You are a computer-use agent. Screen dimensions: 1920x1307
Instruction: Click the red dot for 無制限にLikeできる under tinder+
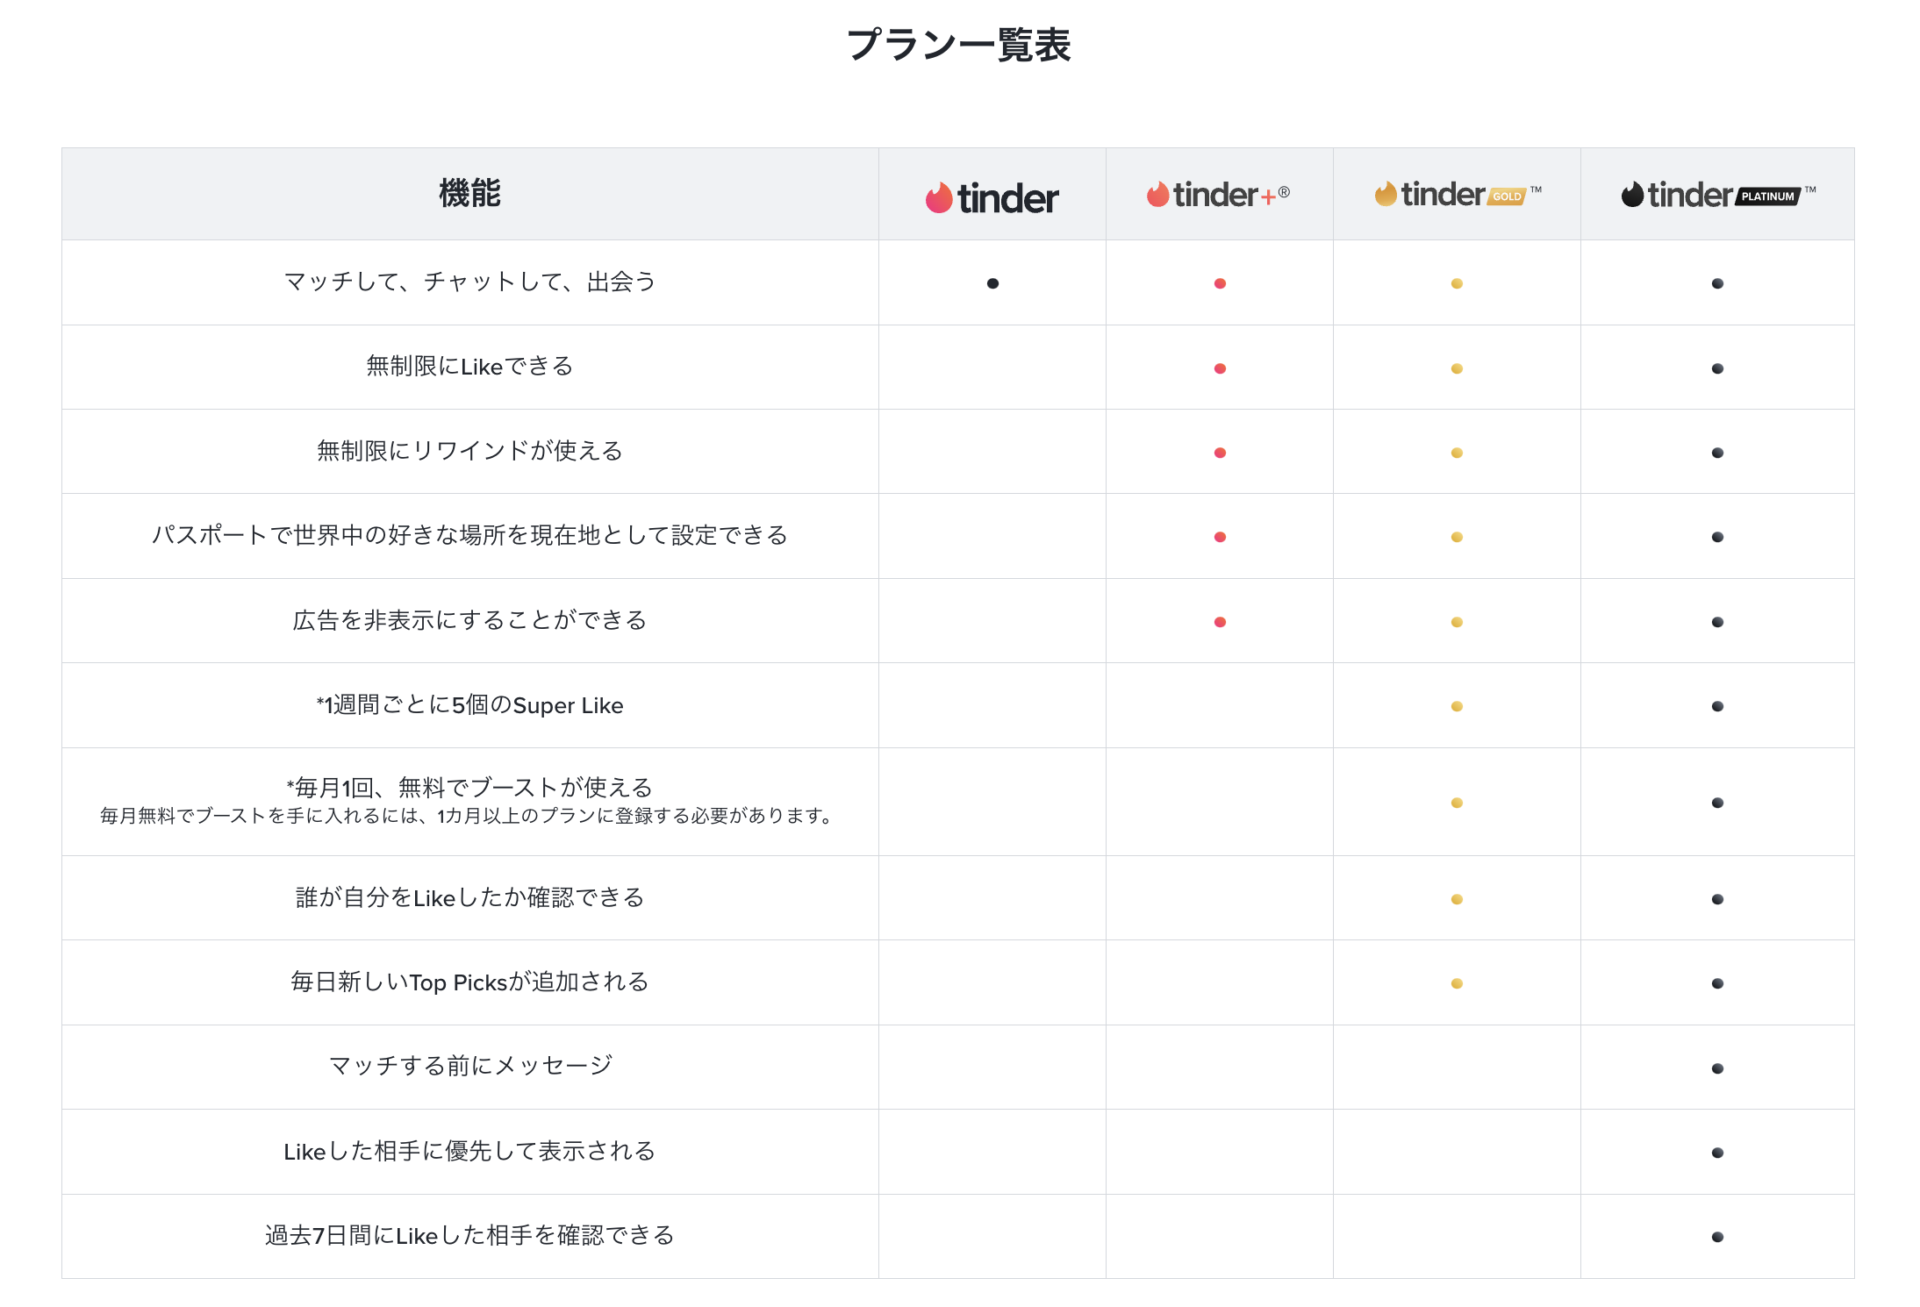[x=1219, y=367]
